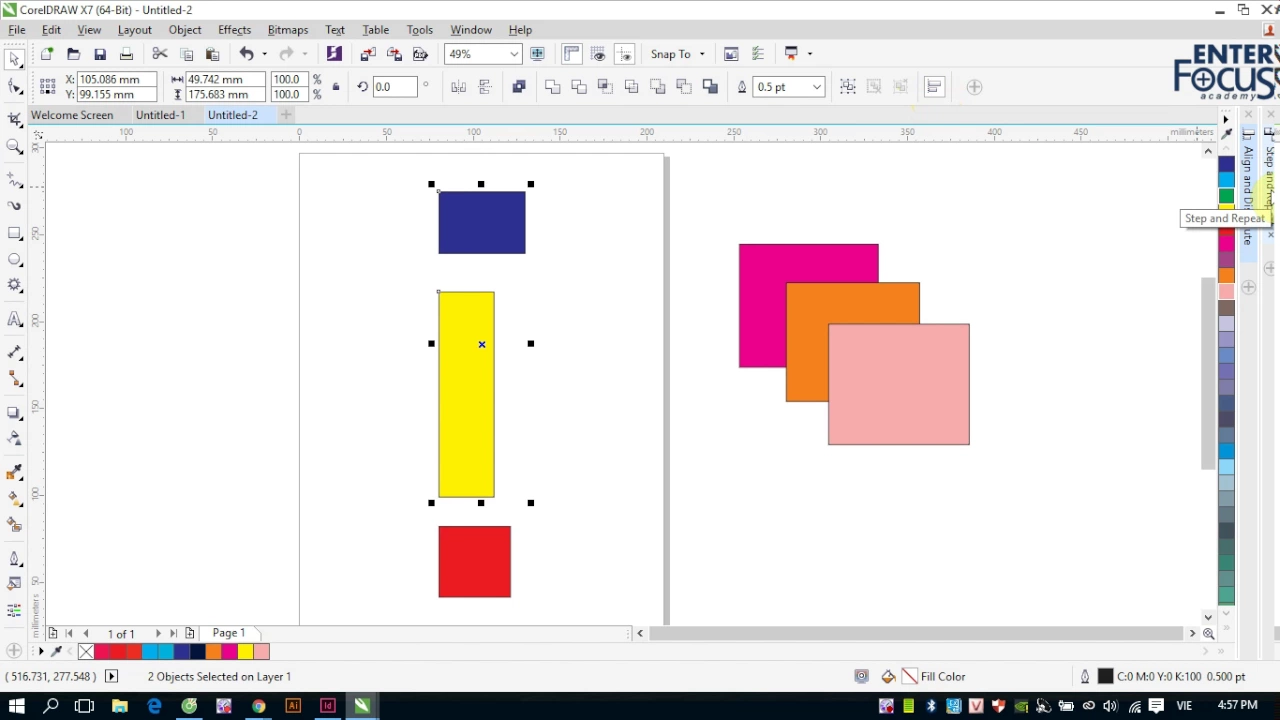Click the Import icon
1280x720 pixels.
click(368, 54)
